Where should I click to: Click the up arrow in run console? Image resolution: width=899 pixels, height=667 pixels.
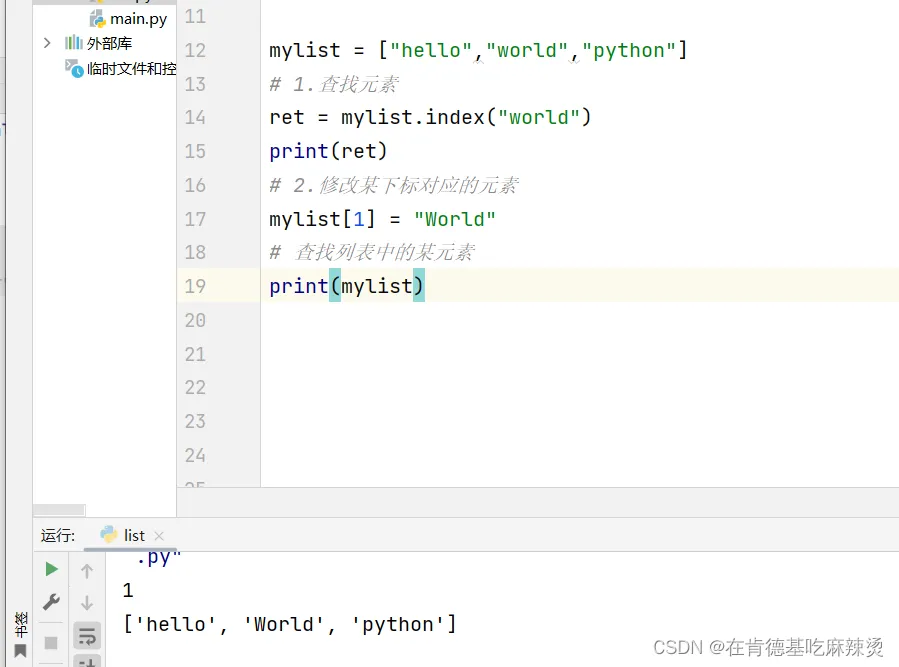[x=87, y=571]
